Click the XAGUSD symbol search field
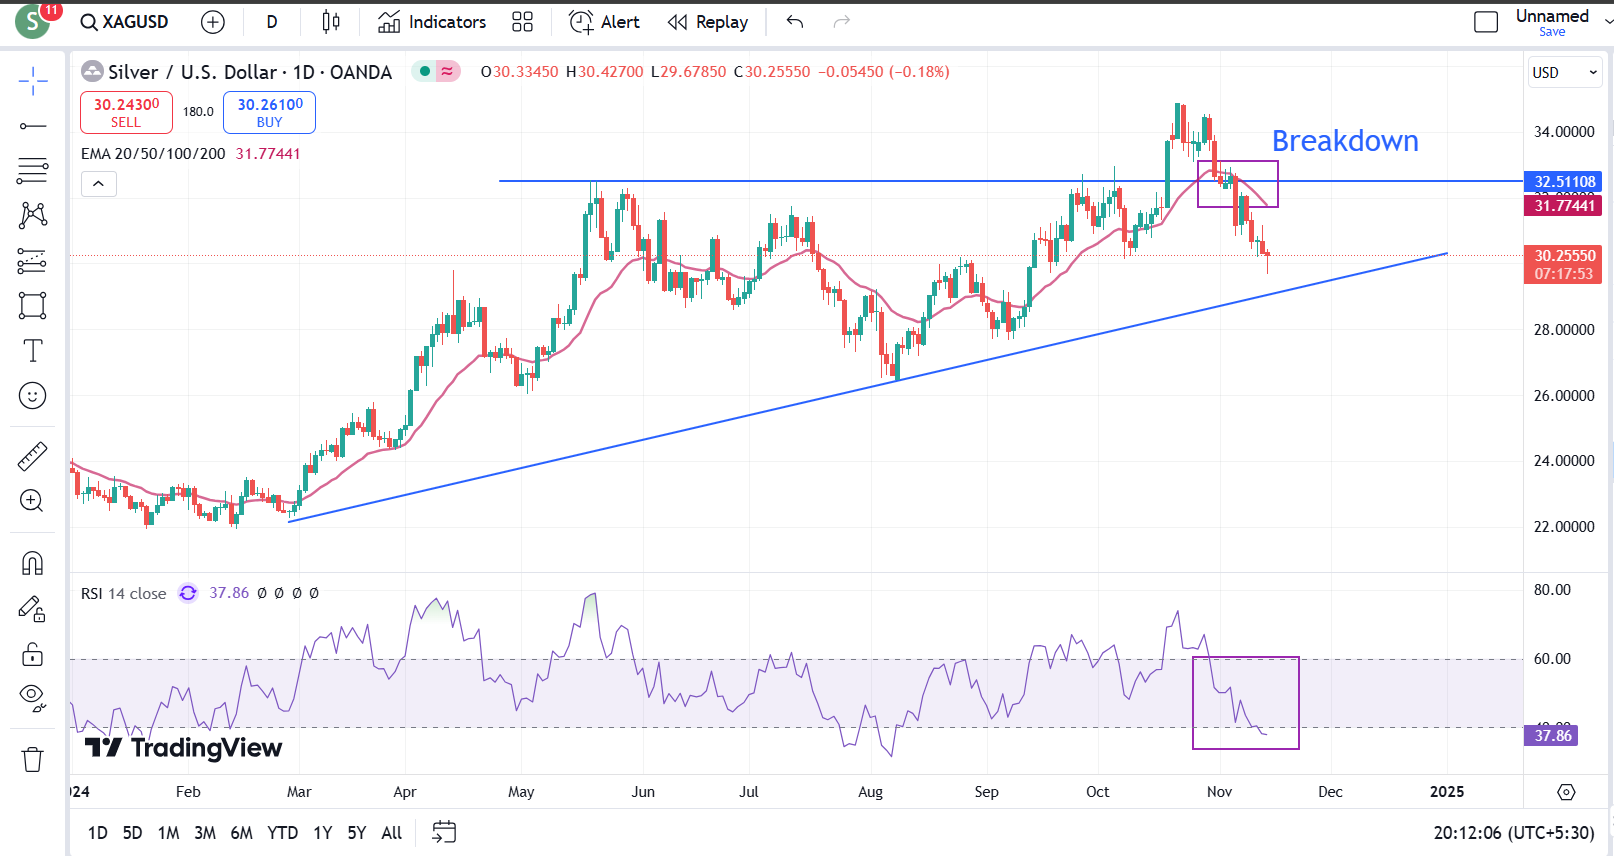1614x856 pixels. (125, 22)
